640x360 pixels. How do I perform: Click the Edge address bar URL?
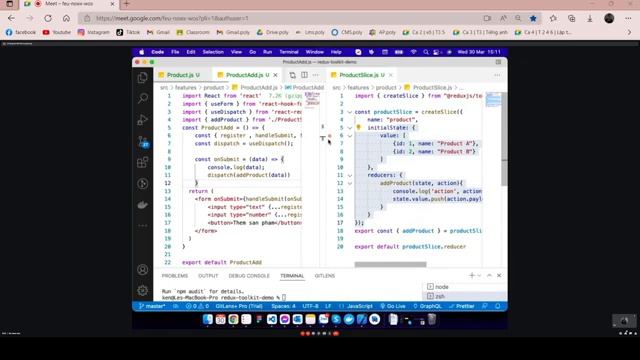click(172, 18)
